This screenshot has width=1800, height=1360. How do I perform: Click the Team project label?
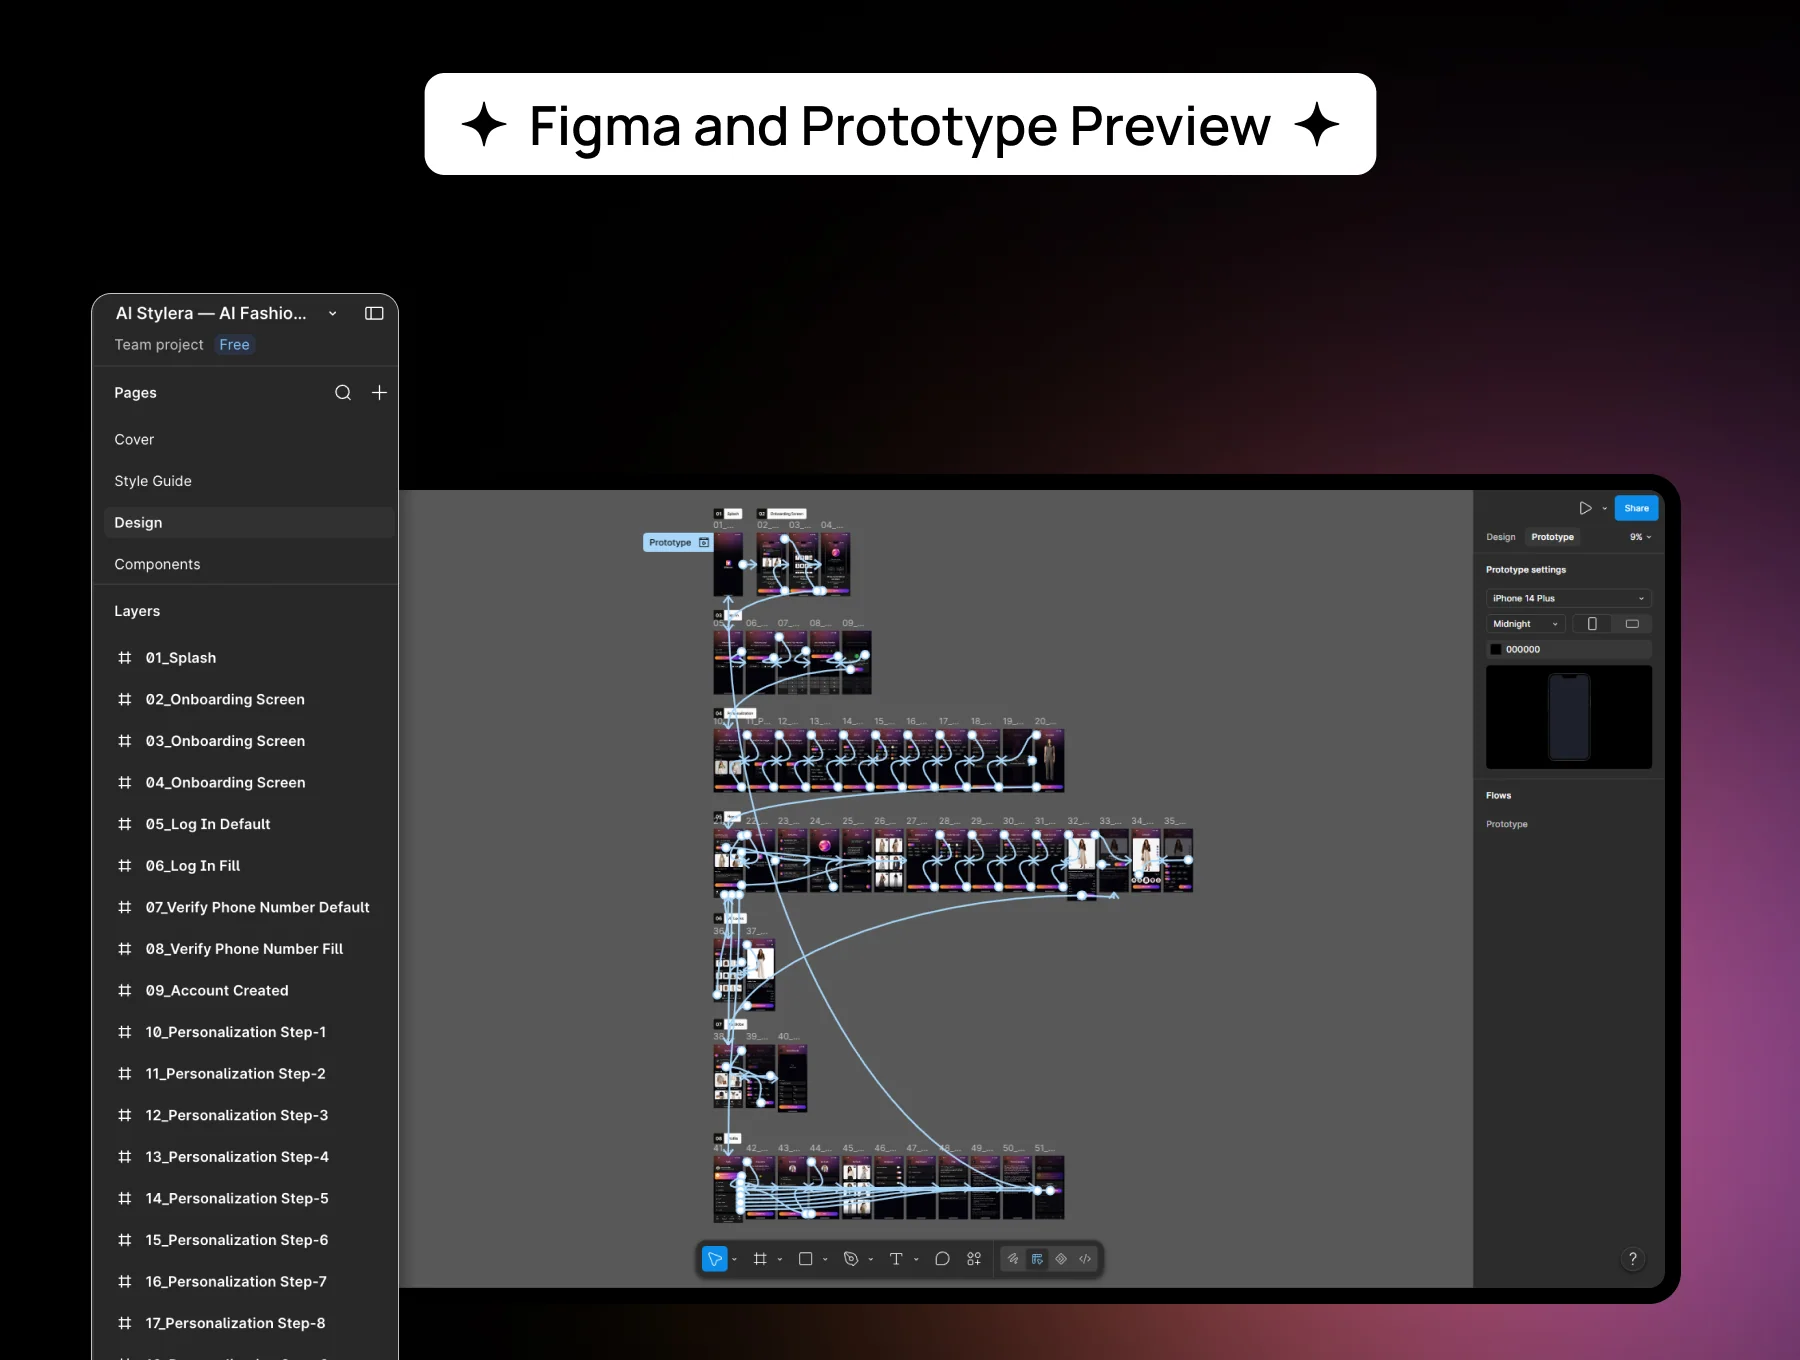point(159,345)
